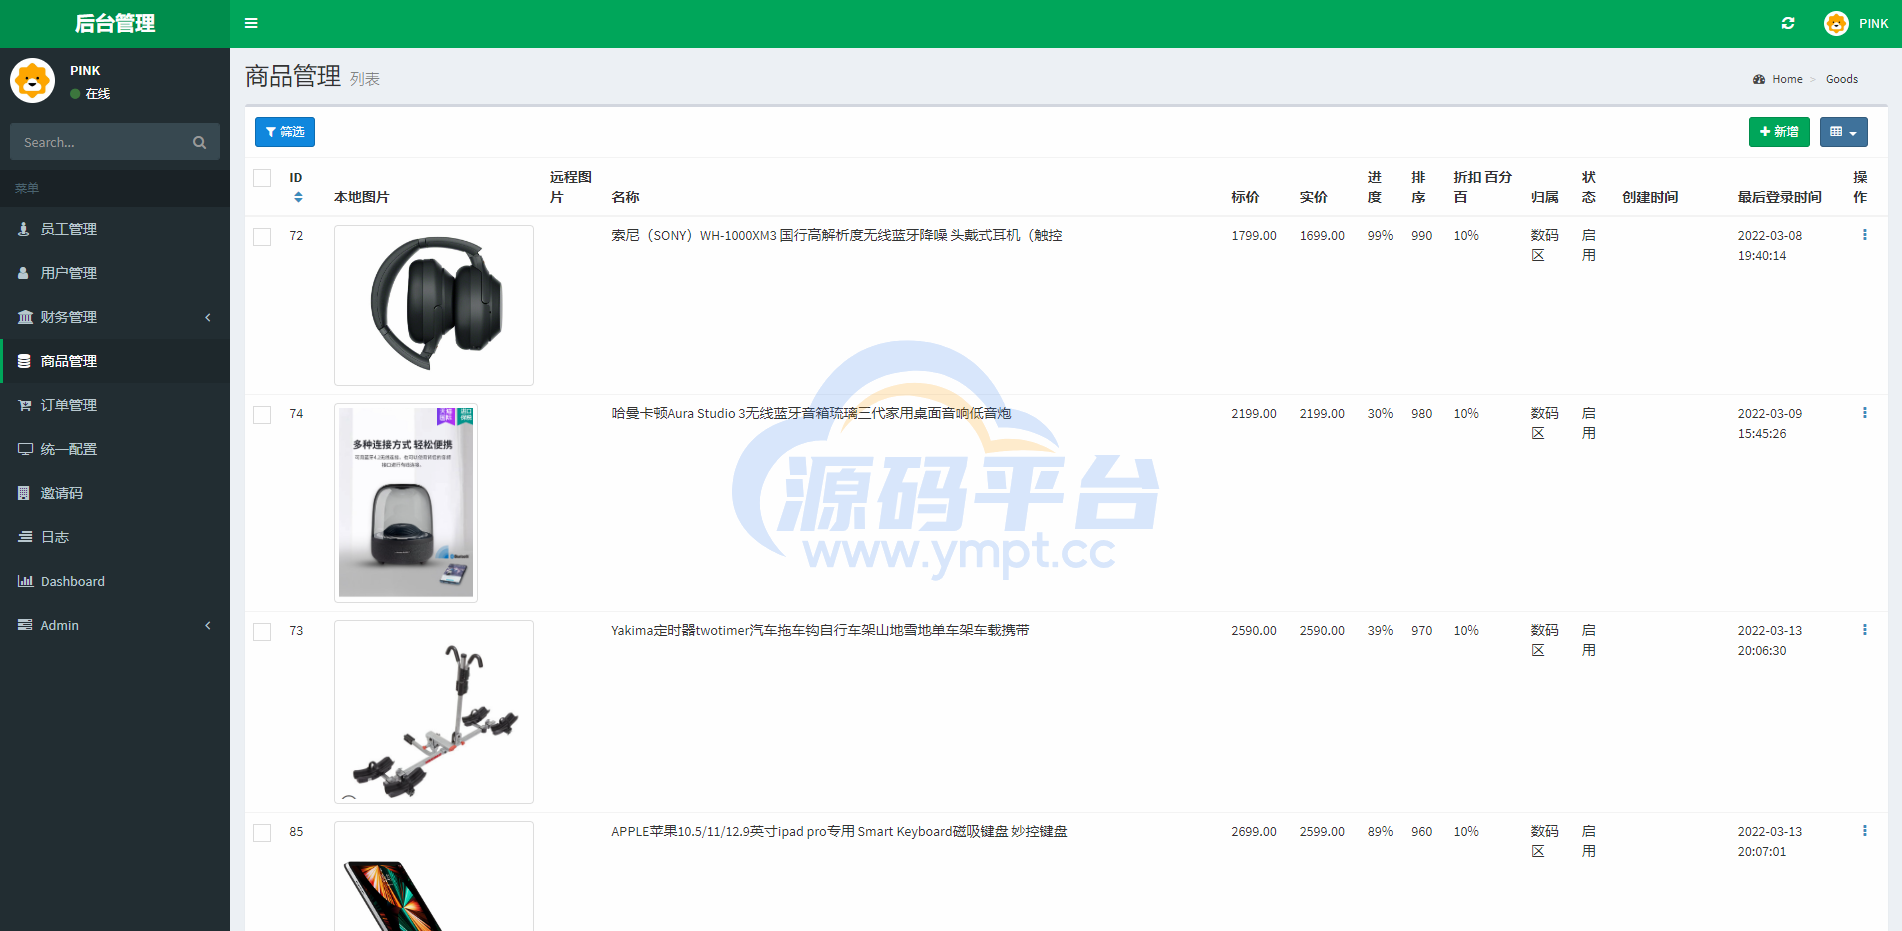Click the 名称 column header
This screenshot has width=1902, height=931.
[625, 197]
